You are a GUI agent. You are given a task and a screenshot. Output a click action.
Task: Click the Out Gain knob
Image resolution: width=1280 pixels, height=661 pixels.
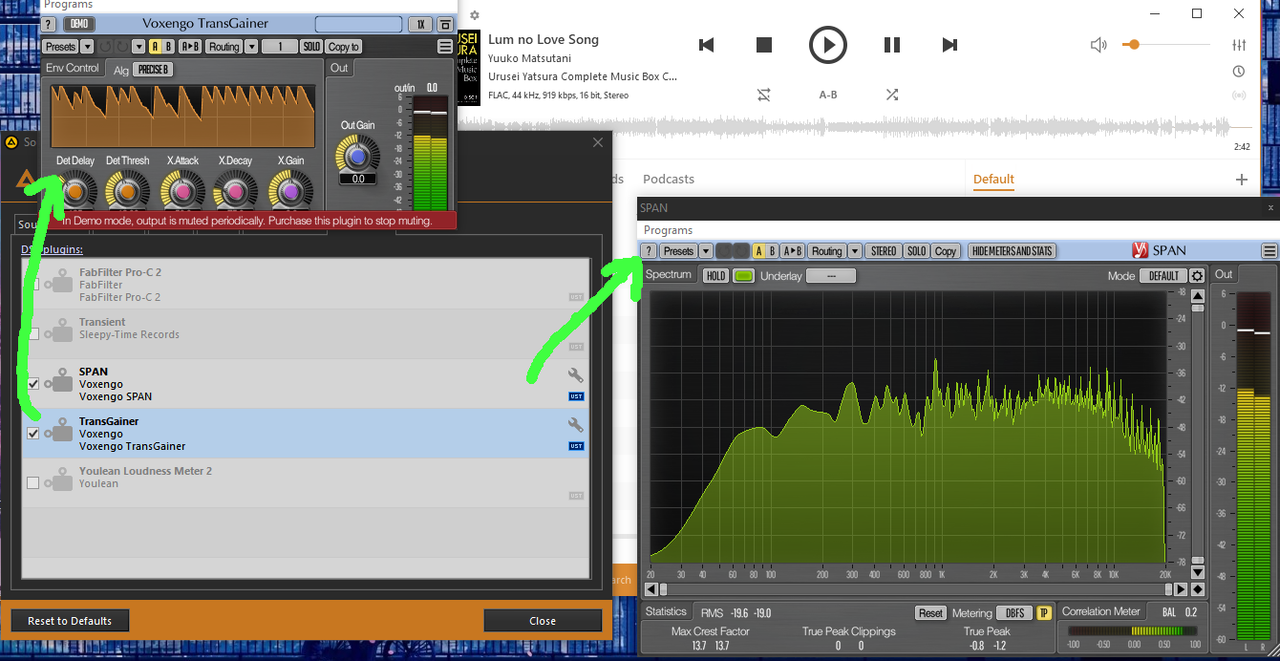coord(357,154)
